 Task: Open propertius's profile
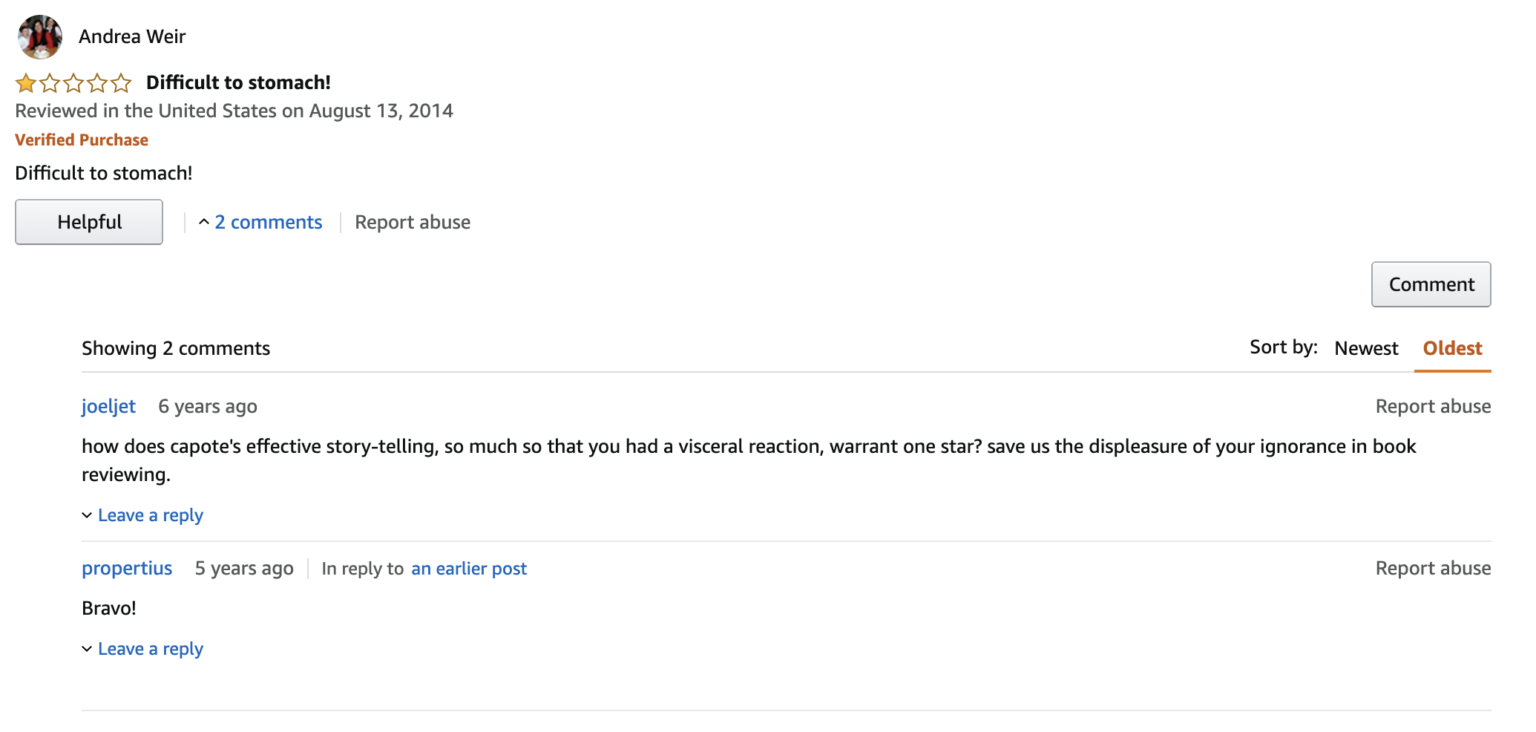(127, 567)
